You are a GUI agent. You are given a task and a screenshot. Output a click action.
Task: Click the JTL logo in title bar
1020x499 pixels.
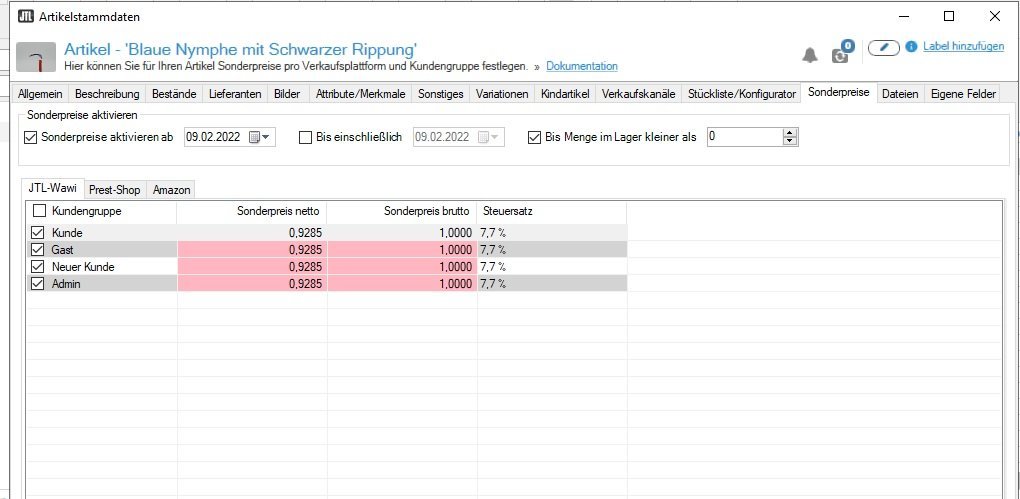pyautogui.click(x=25, y=16)
